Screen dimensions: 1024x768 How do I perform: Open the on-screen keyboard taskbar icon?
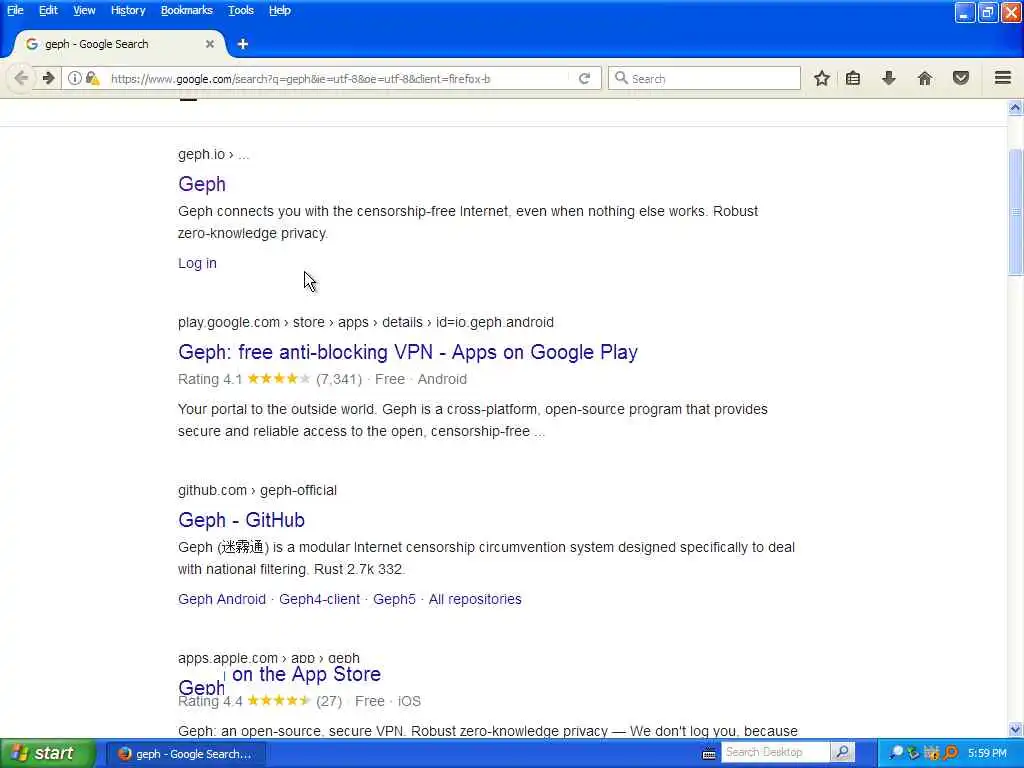click(x=709, y=754)
